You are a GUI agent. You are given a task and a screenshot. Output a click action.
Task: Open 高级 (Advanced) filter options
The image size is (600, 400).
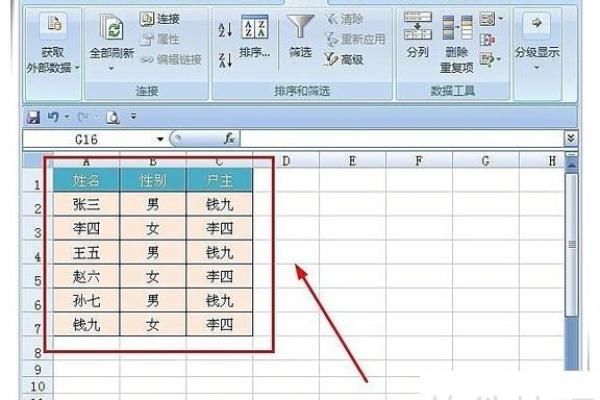pos(343,59)
